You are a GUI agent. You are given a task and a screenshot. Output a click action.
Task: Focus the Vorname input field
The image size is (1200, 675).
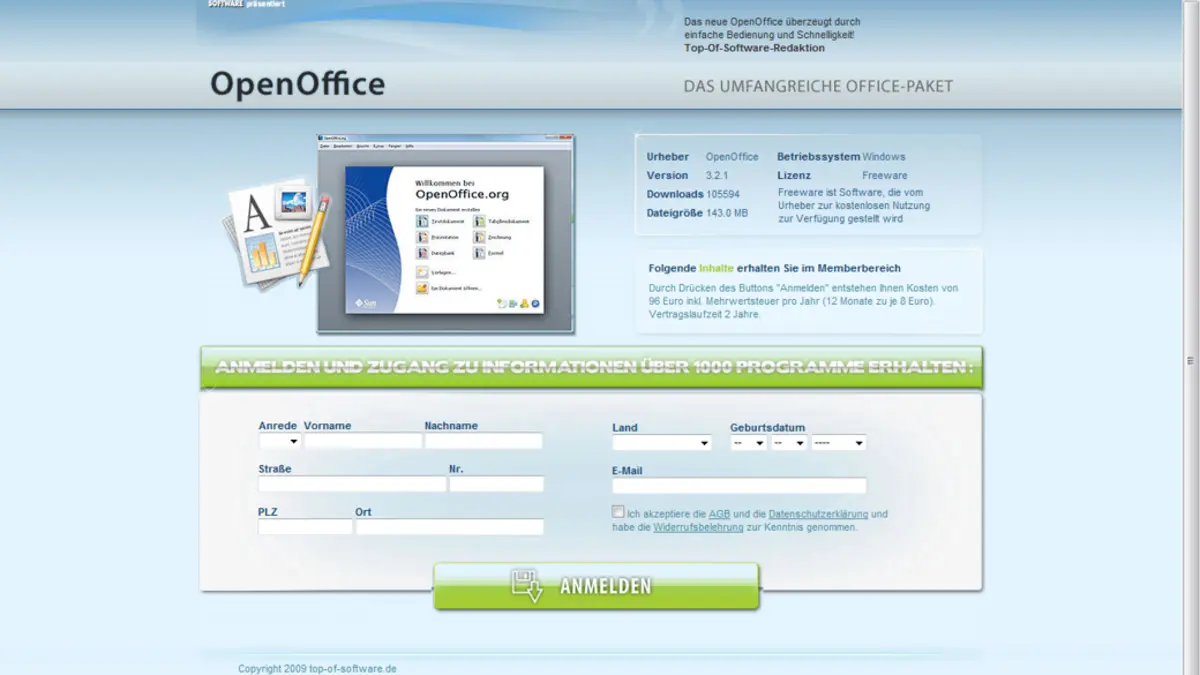(363, 441)
